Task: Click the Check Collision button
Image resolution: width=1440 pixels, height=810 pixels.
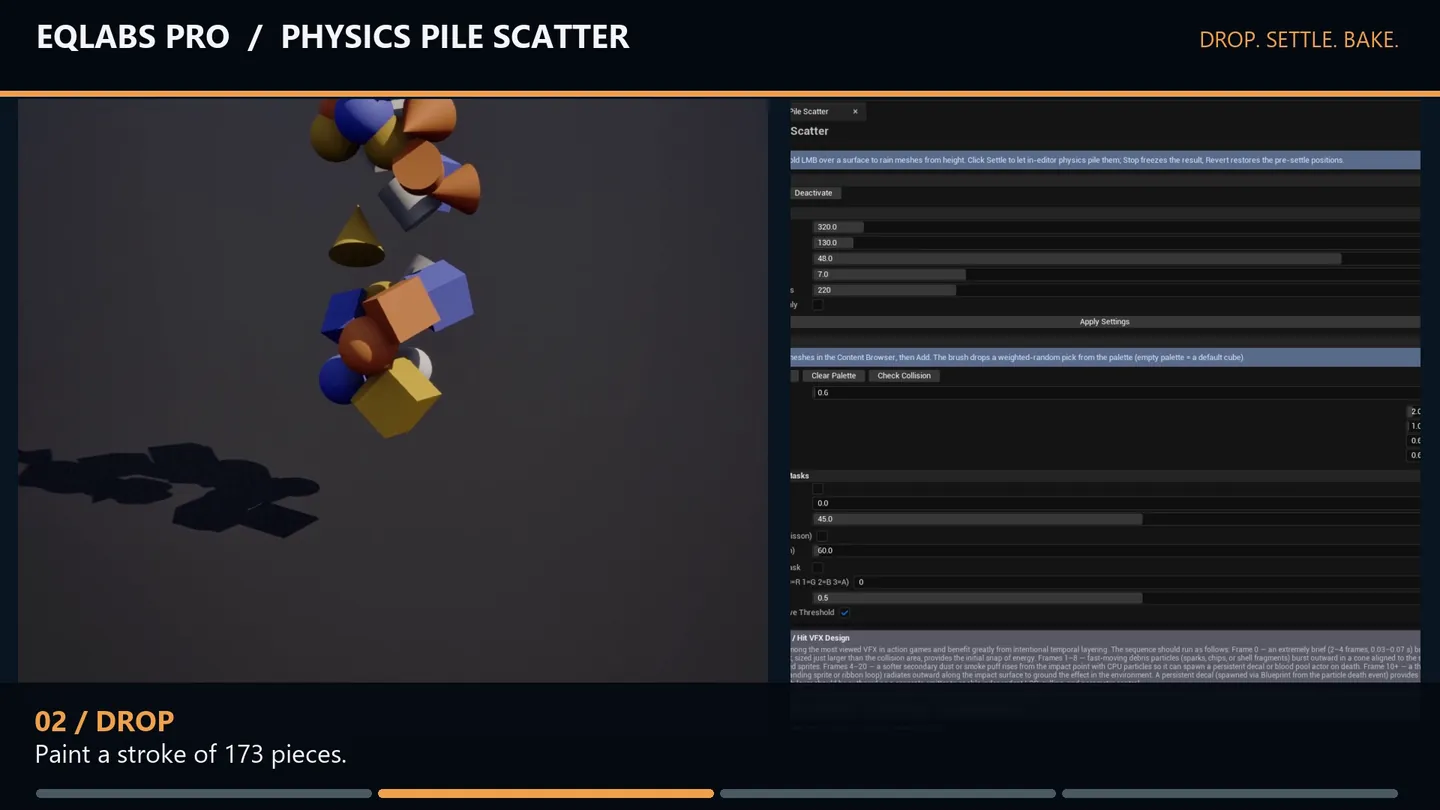Action: pos(904,376)
